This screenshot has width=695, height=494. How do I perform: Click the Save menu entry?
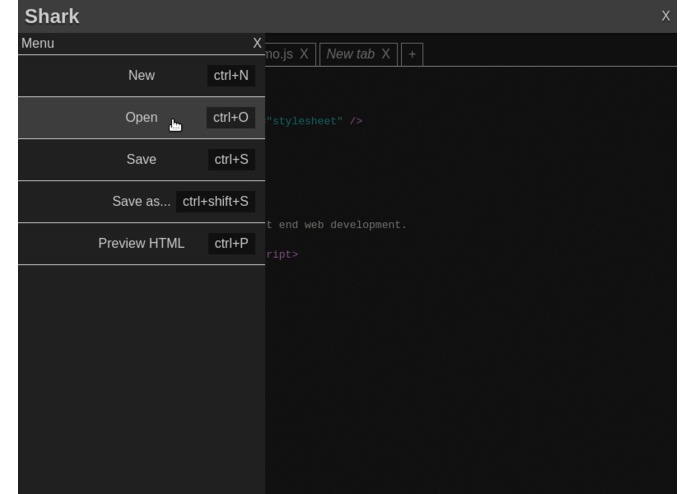(141, 159)
